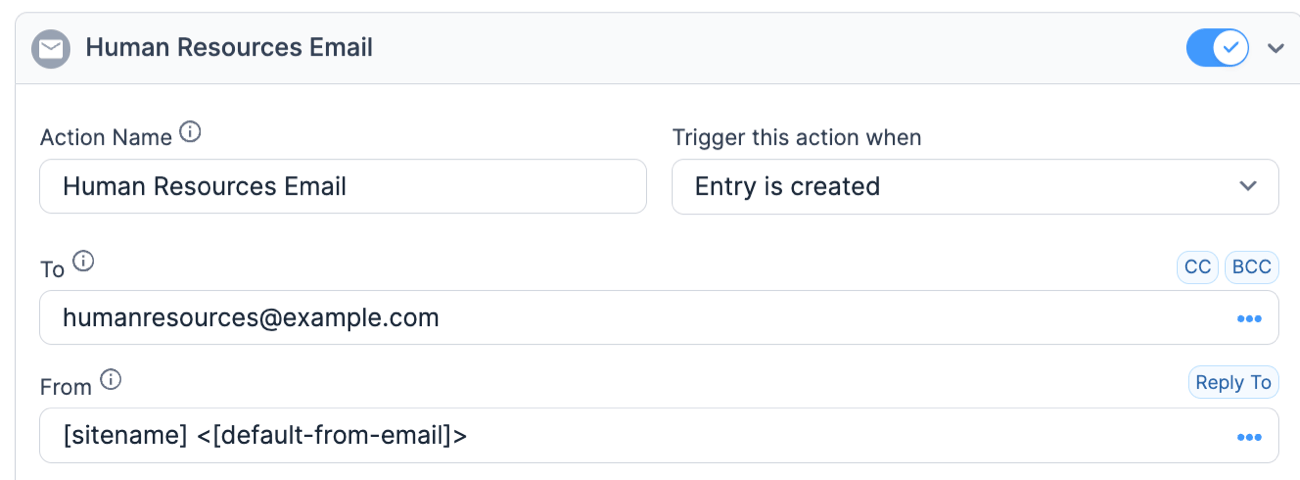The image size is (1300, 480).
Task: Add a BCC field
Action: click(x=1252, y=267)
